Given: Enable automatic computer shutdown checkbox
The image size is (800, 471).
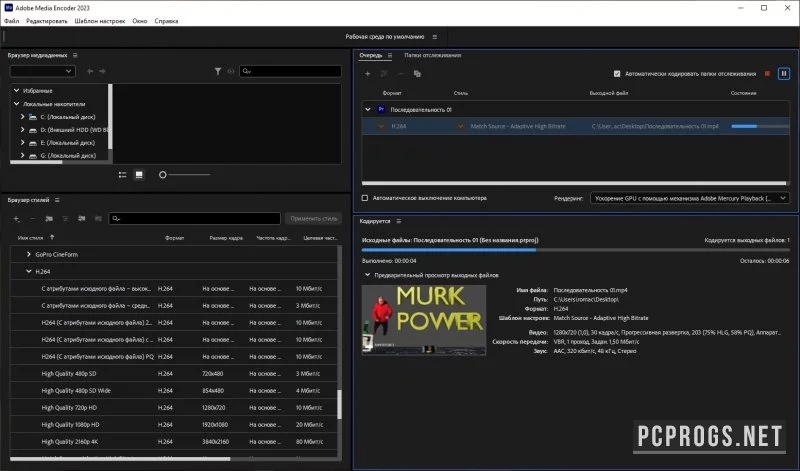Looking at the screenshot, I should pyautogui.click(x=365, y=198).
